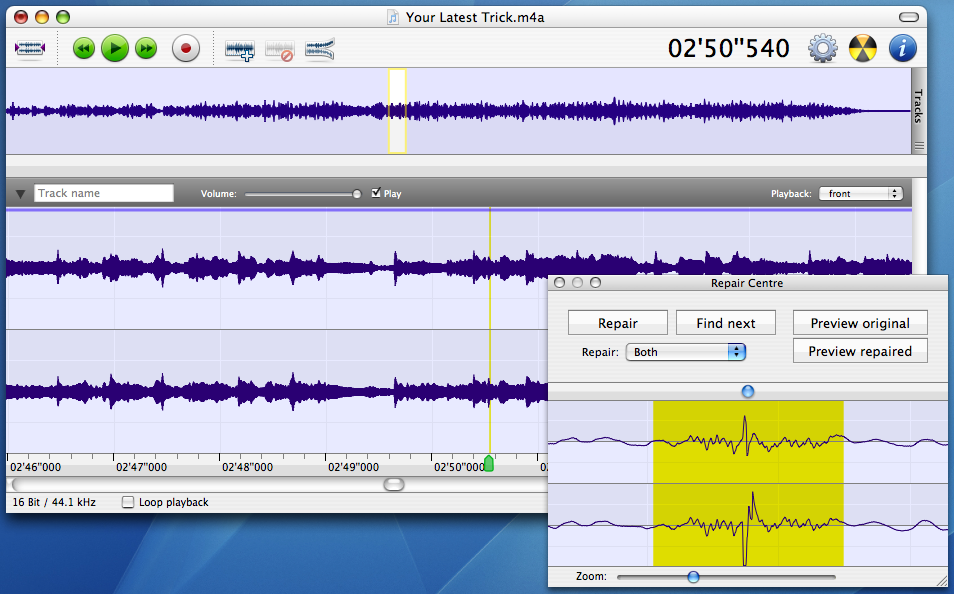Collapse the track with the disclosure triangle
Viewport: 954px width, 594px height.
pyautogui.click(x=20, y=194)
